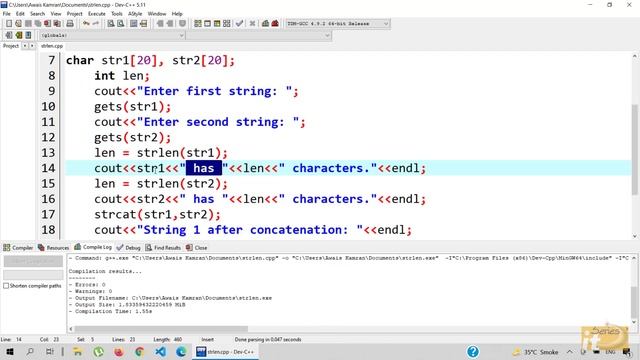Click the Stop Execution X icon
Viewport: 640px width, 360px height.
(252, 24)
